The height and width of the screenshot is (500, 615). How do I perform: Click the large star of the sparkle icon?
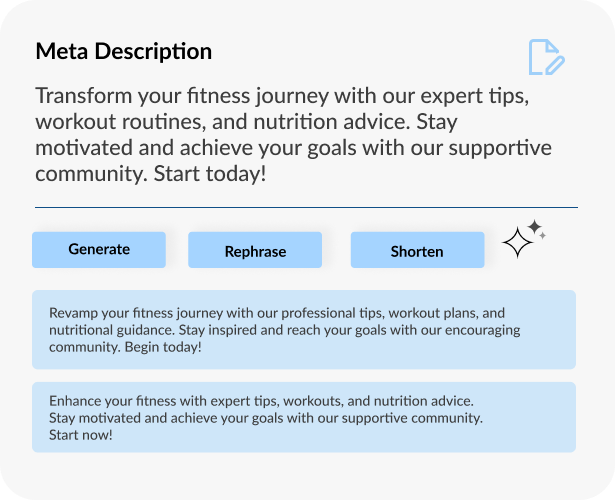click(517, 244)
